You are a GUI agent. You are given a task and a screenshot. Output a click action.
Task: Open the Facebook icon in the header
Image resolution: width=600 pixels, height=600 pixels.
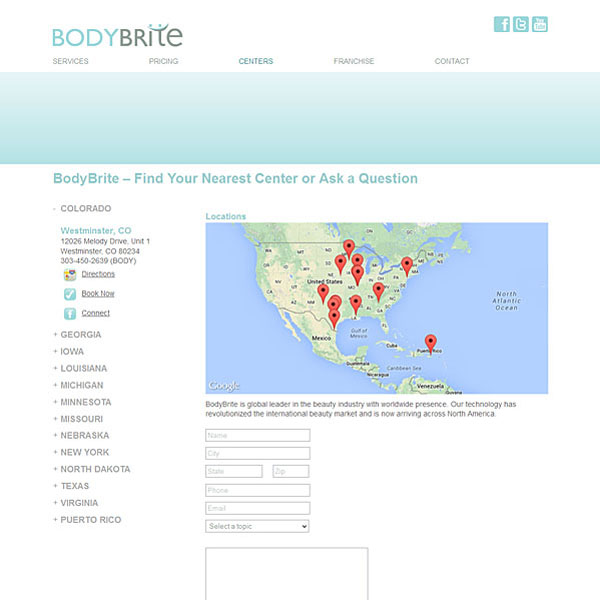coord(501,24)
